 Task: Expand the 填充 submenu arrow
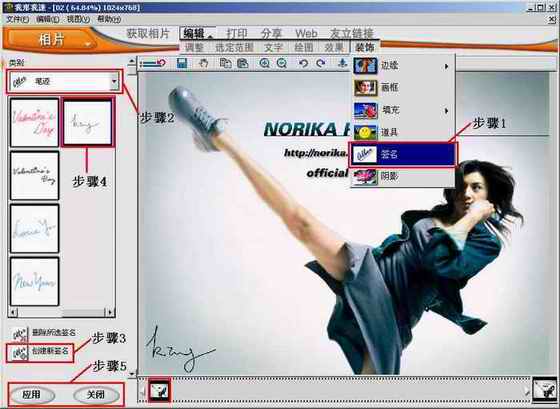tap(446, 111)
